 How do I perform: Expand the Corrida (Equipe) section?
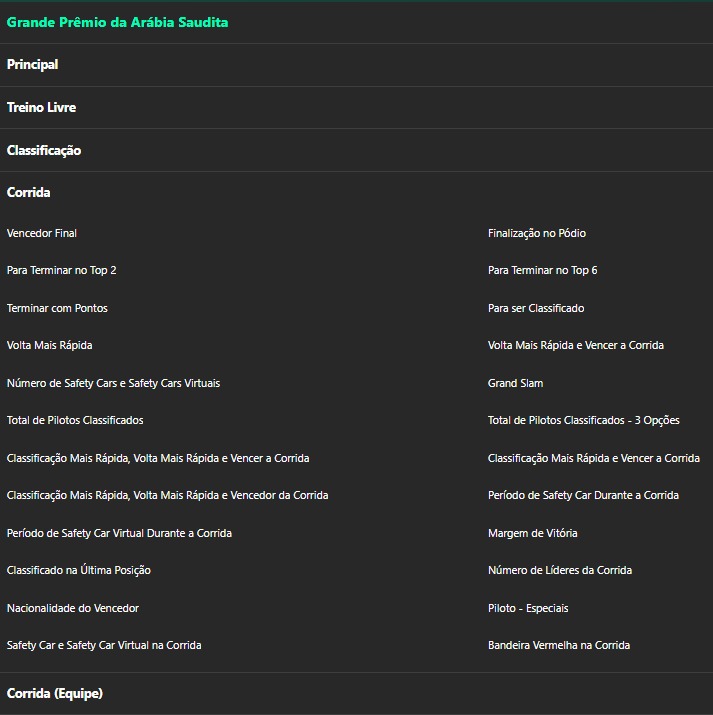point(55,694)
